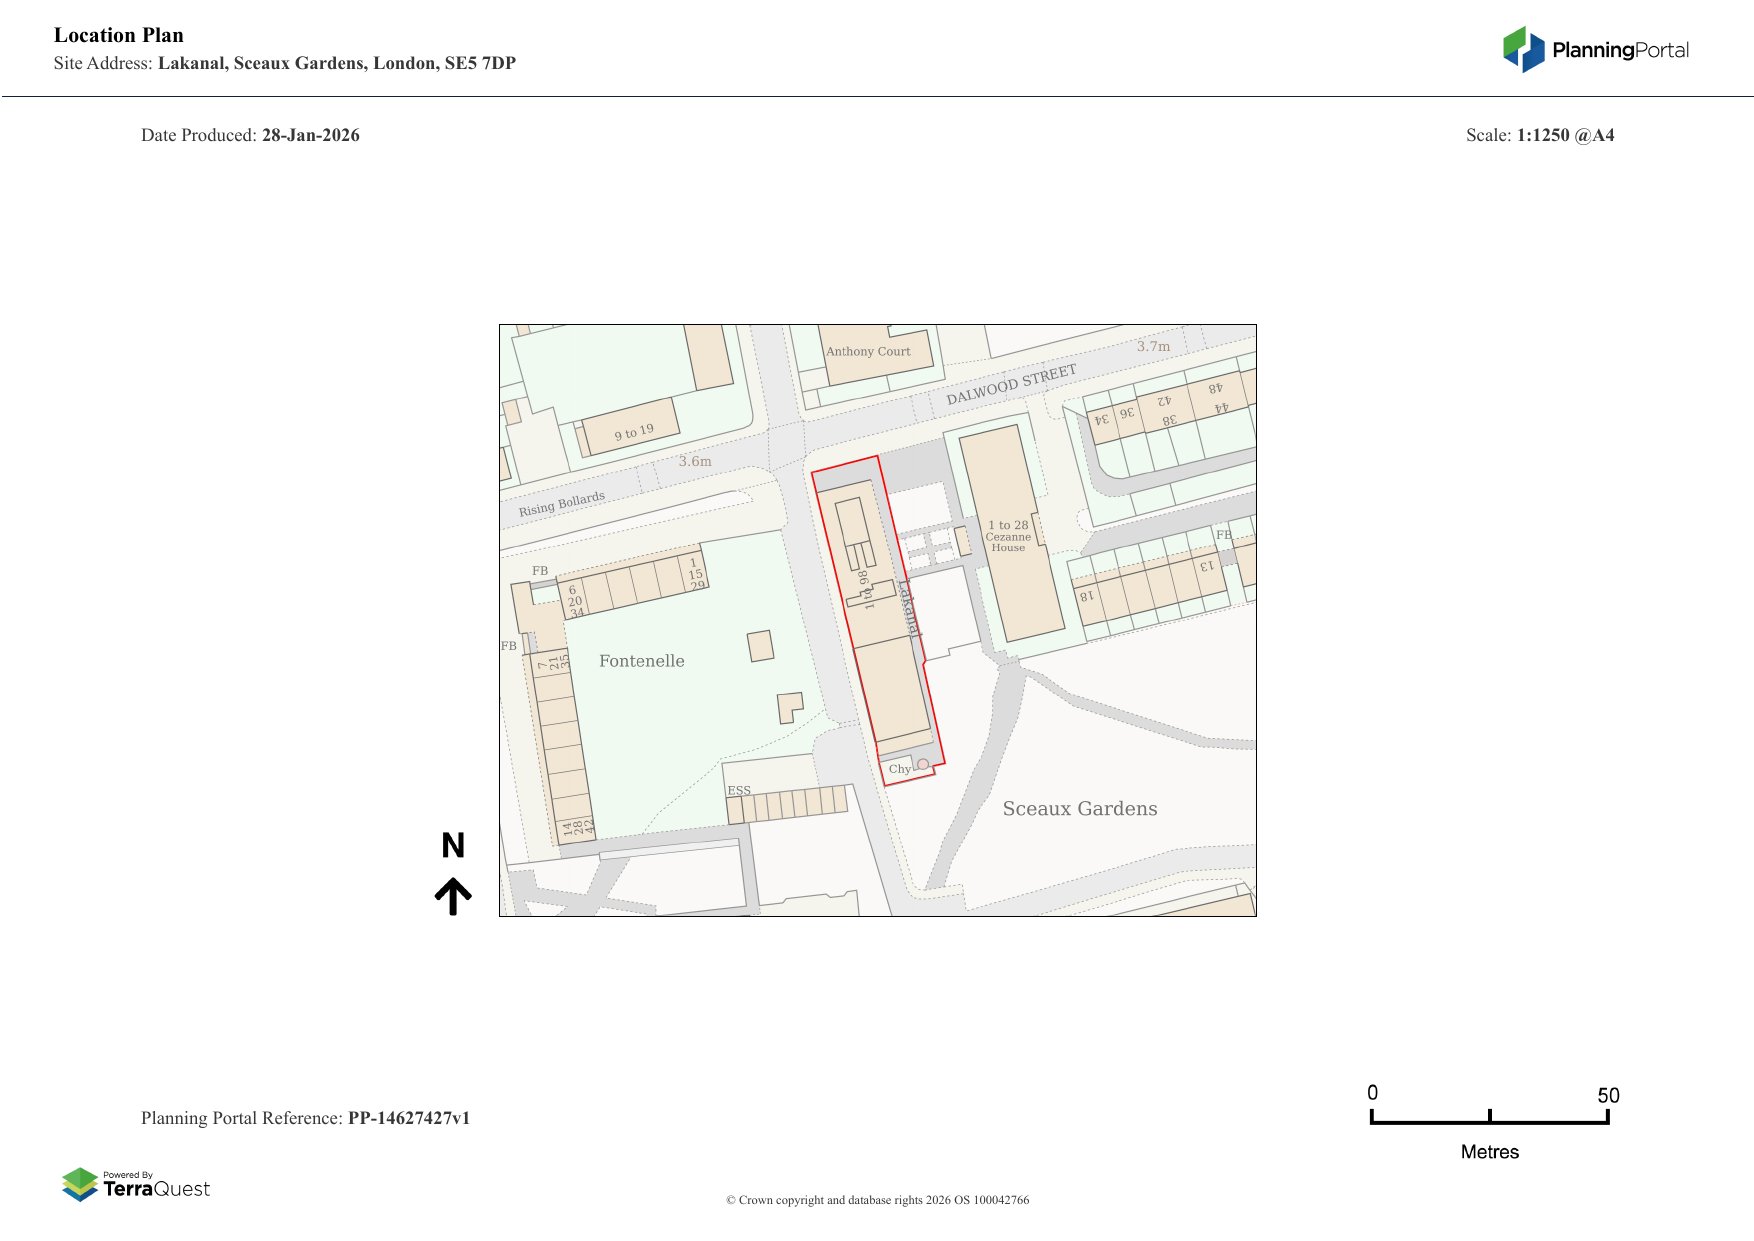Click the Powered By TerraQuest badge
Image resolution: width=1754 pixels, height=1241 pixels.
138,1181
